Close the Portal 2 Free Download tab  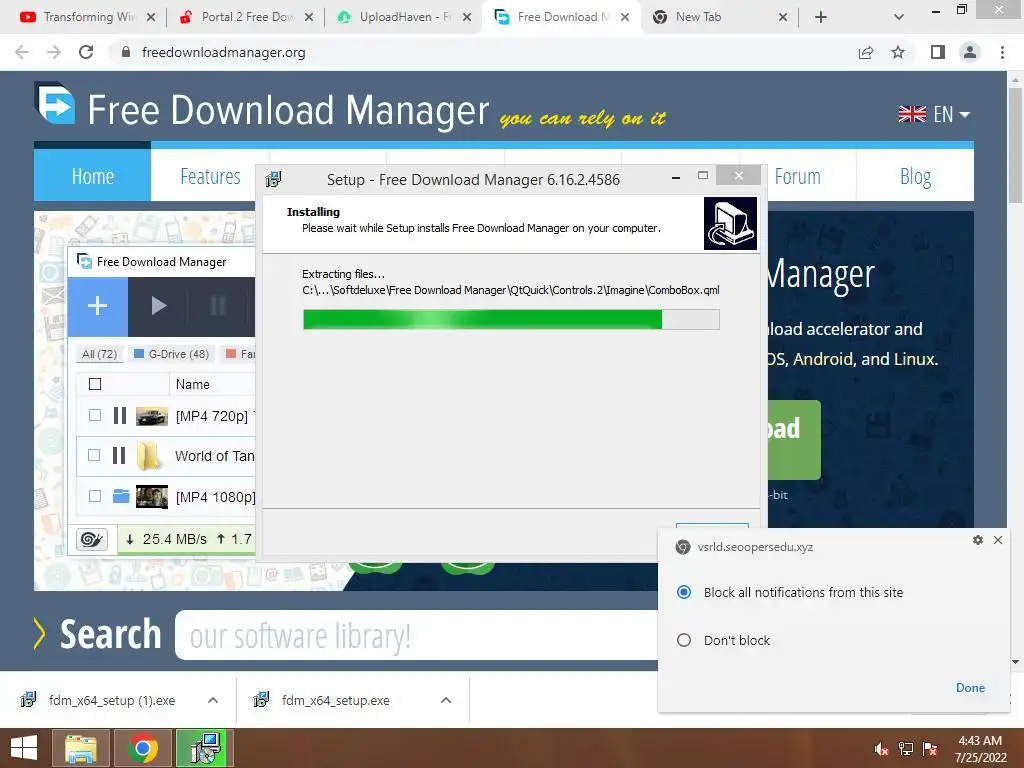(309, 17)
